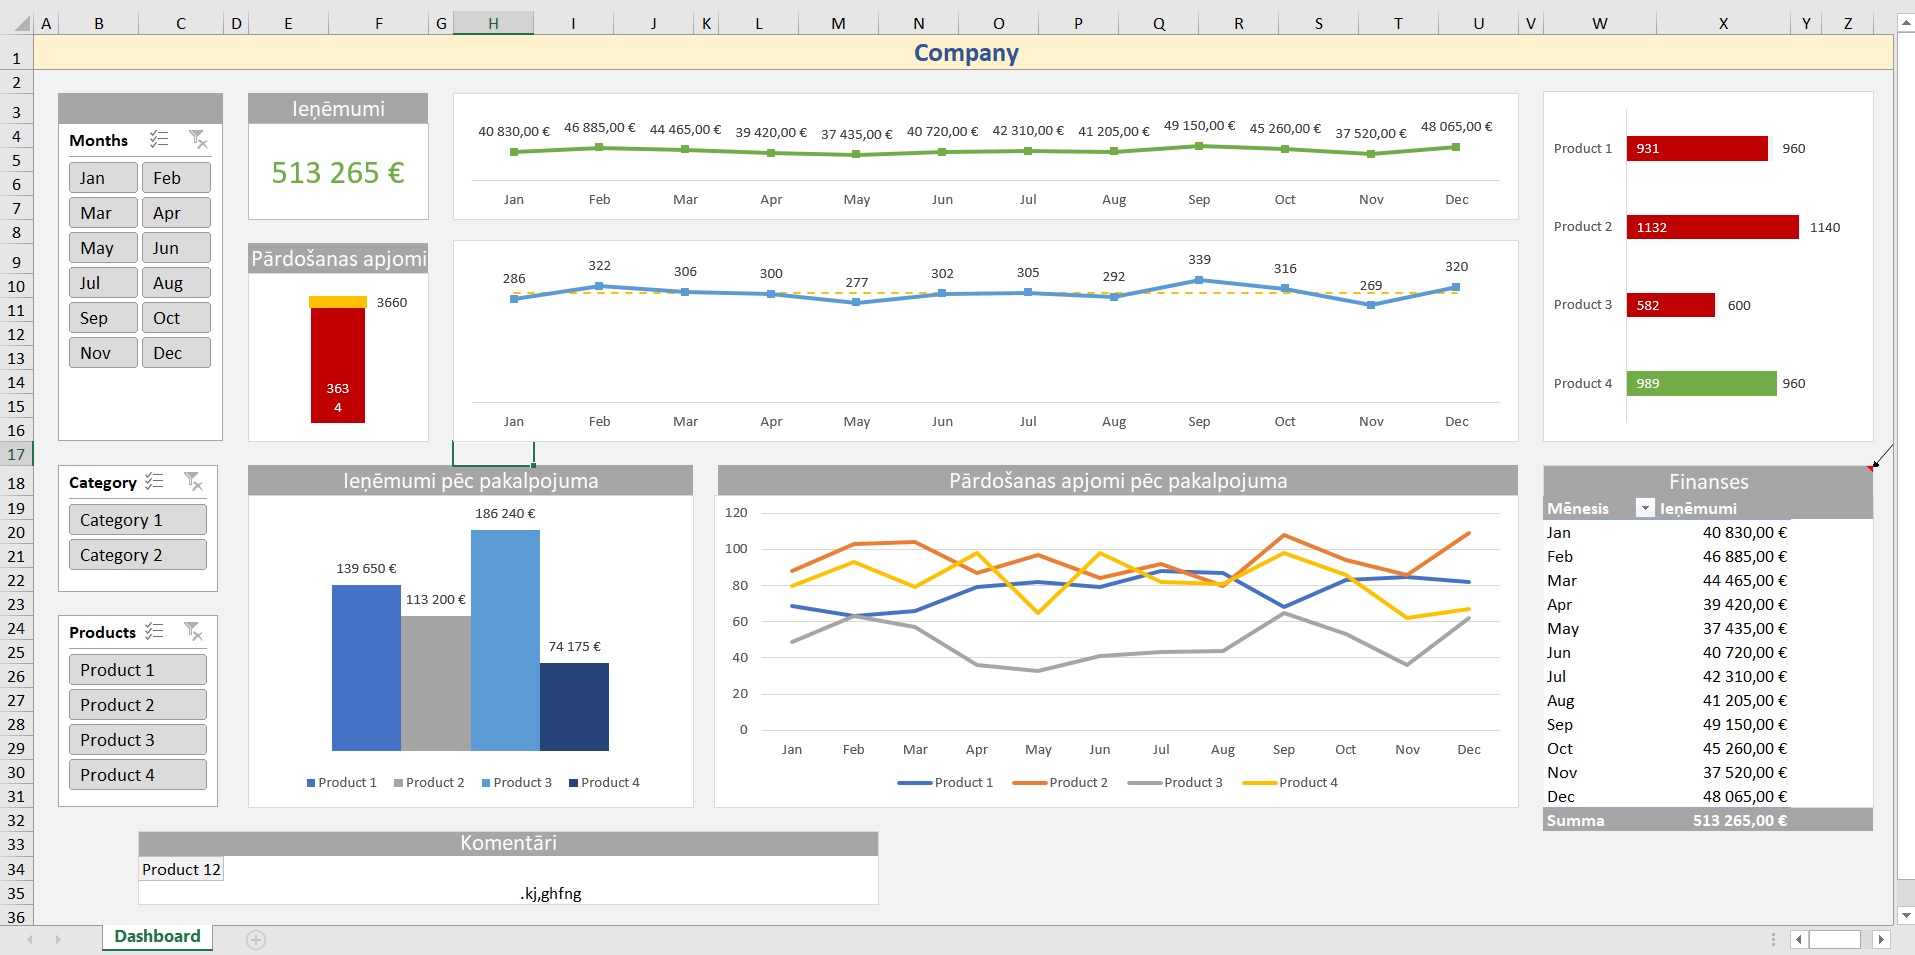Filter by the Dec button in Months
The width and height of the screenshot is (1915, 955).
pos(176,353)
